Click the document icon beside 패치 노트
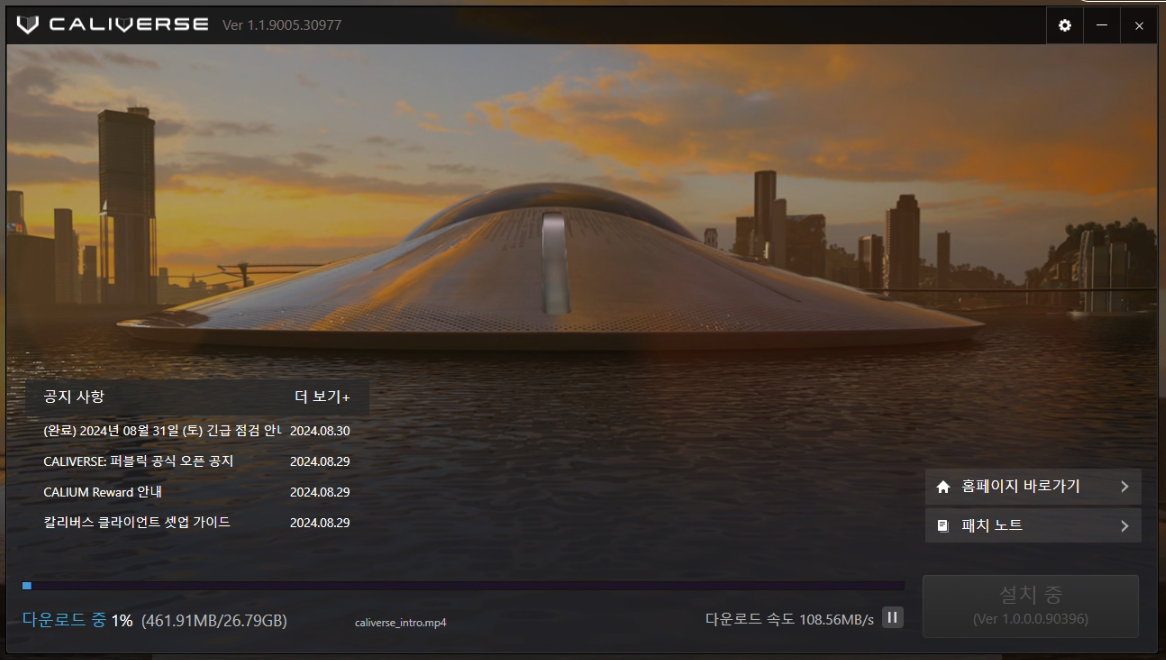1166x660 pixels. coord(943,526)
